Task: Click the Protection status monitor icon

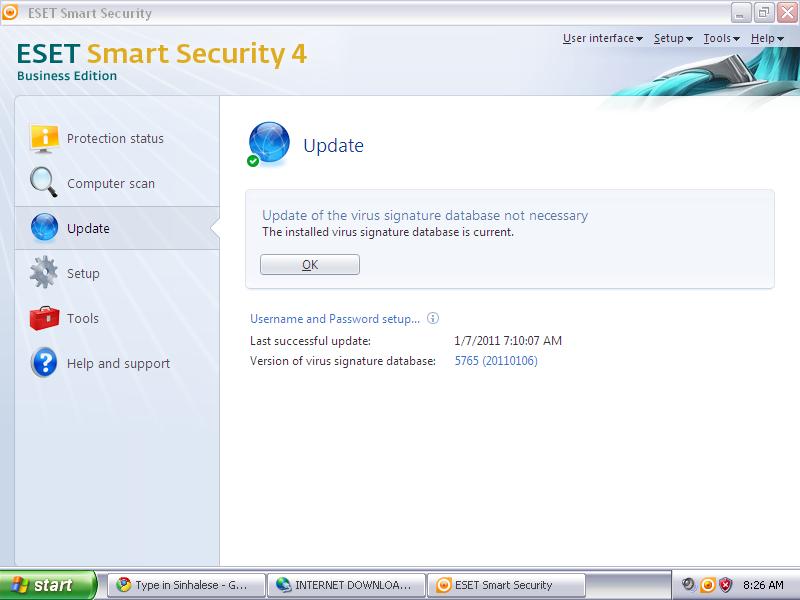Action: pos(44,138)
